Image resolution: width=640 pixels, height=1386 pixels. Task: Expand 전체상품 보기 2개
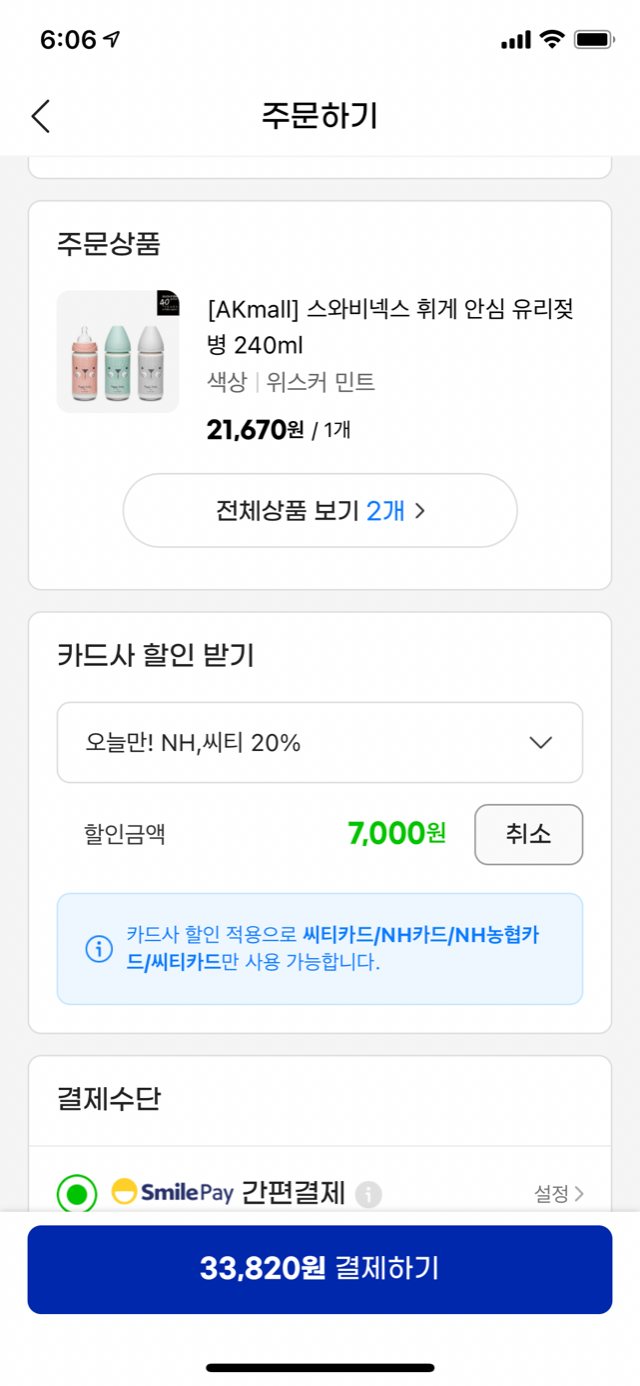click(320, 511)
